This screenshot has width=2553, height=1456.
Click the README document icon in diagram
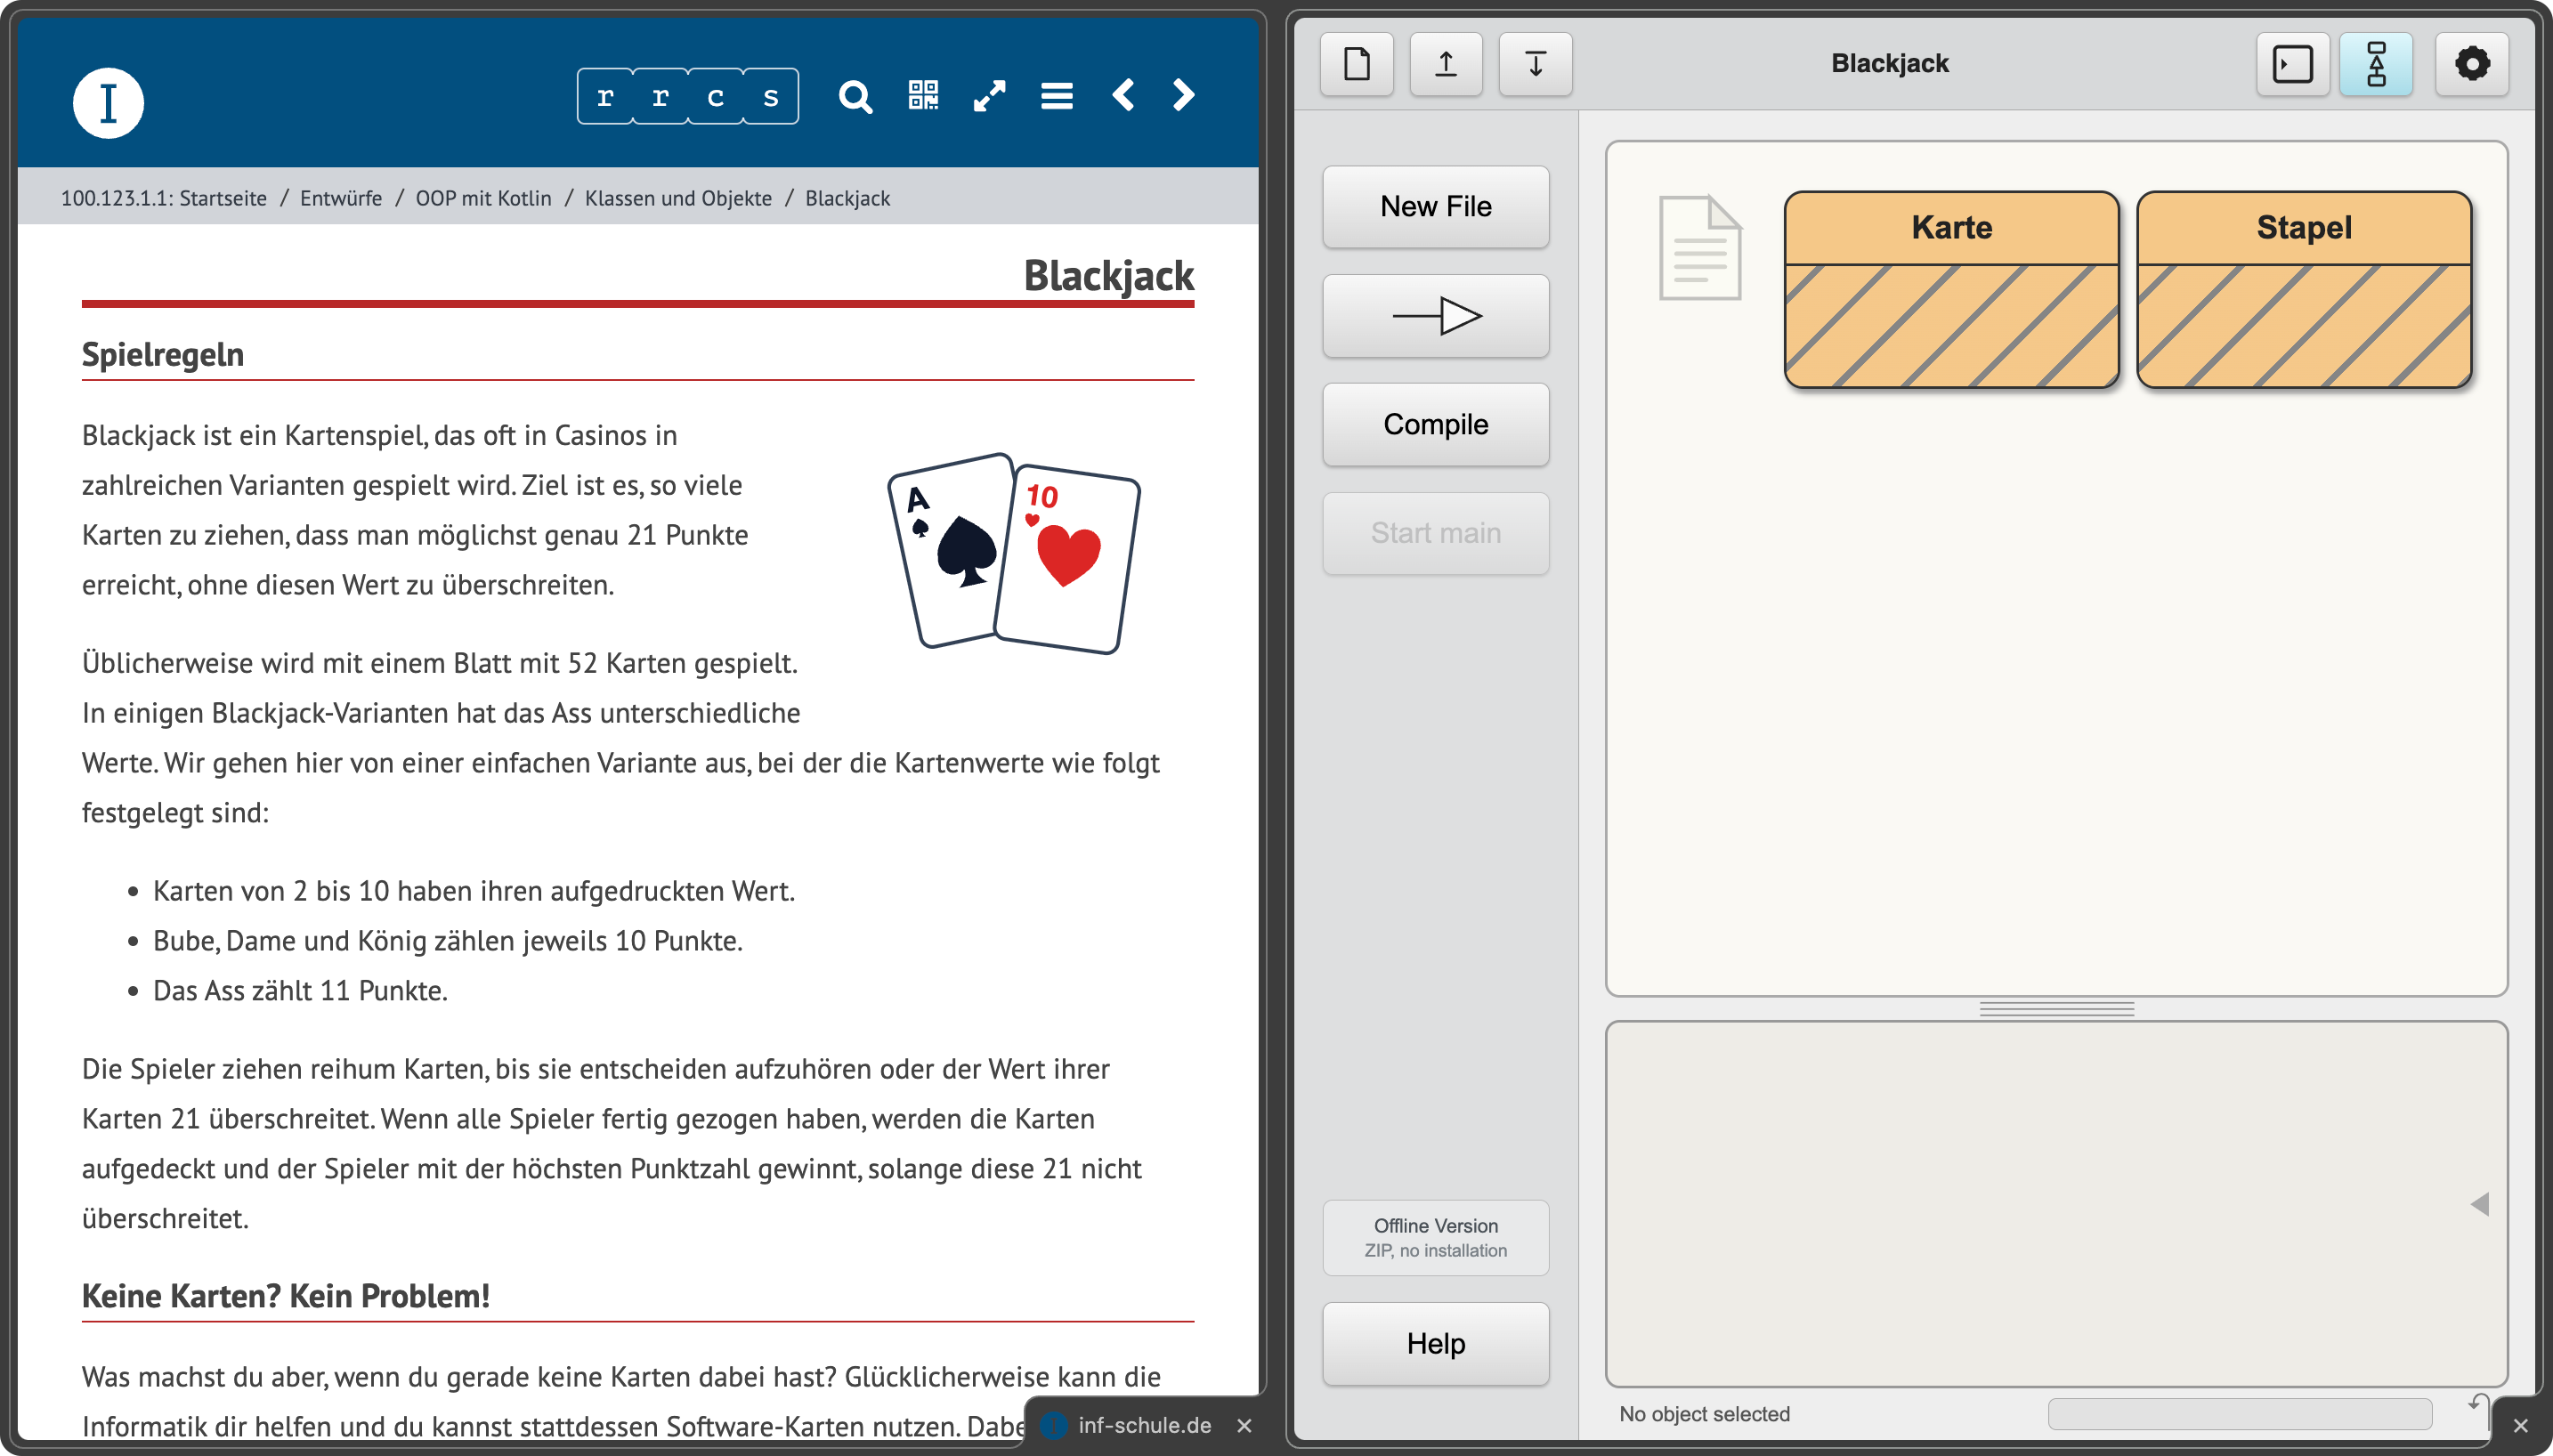tap(1700, 247)
